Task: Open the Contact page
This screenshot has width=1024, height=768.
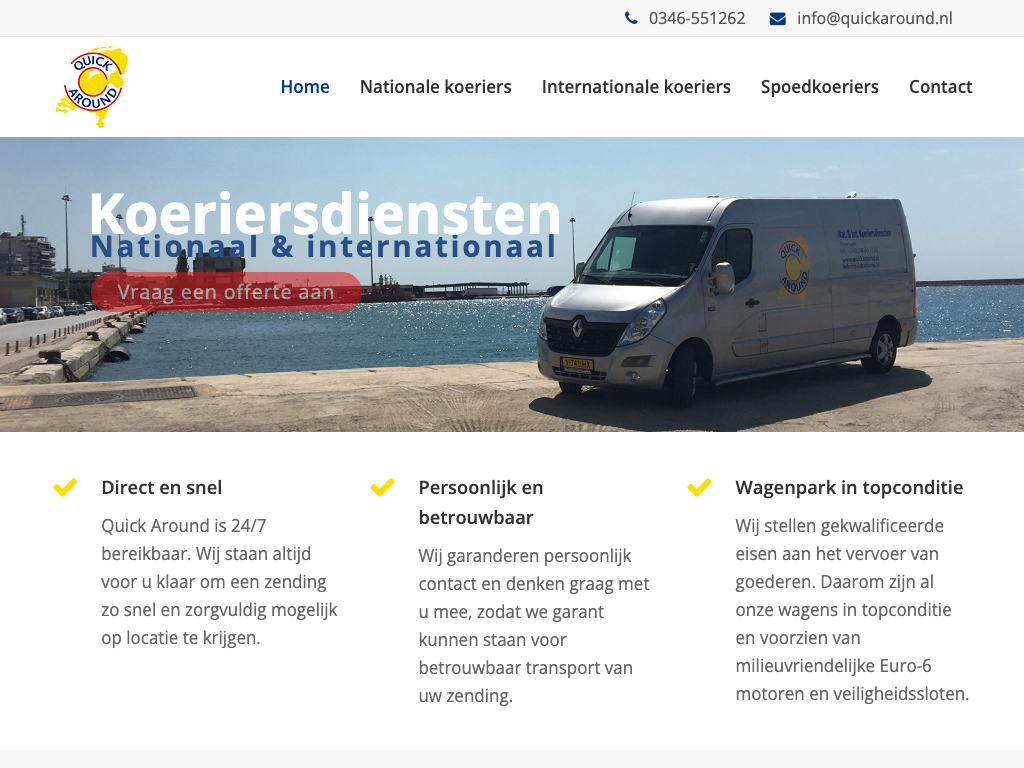Action: 940,87
